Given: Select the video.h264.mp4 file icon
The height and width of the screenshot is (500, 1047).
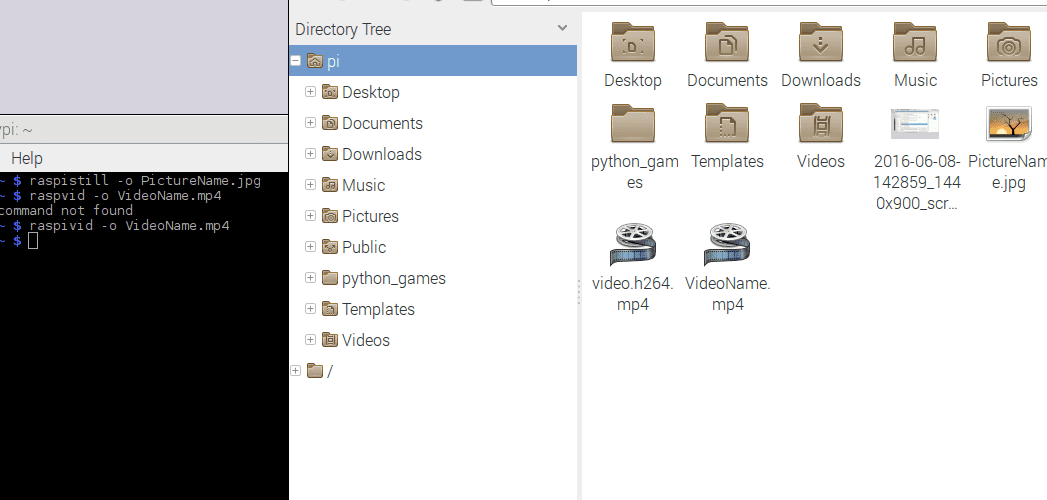Looking at the screenshot, I should tap(632, 246).
